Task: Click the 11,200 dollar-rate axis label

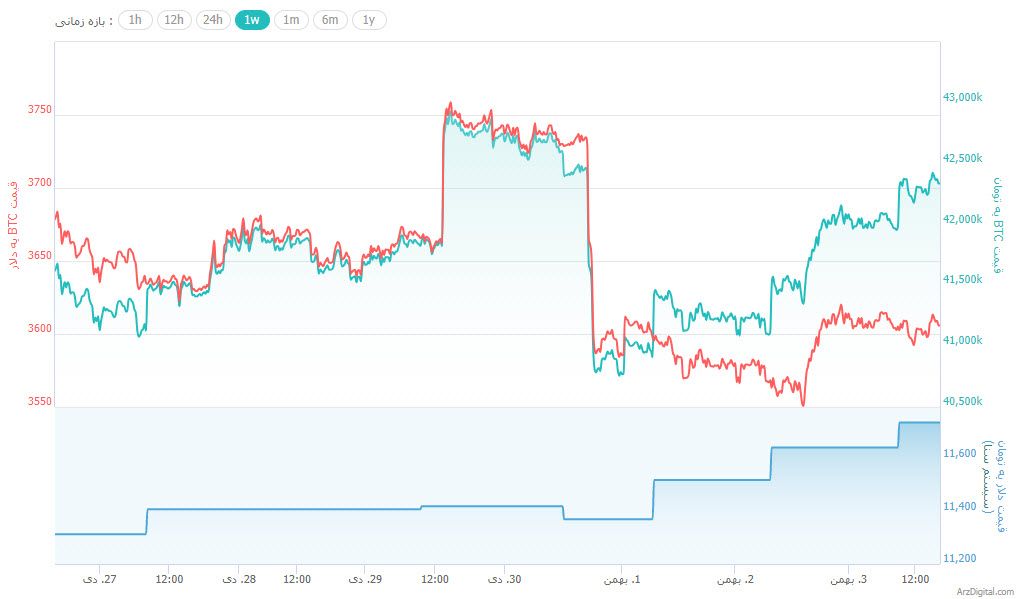Action: click(x=960, y=558)
